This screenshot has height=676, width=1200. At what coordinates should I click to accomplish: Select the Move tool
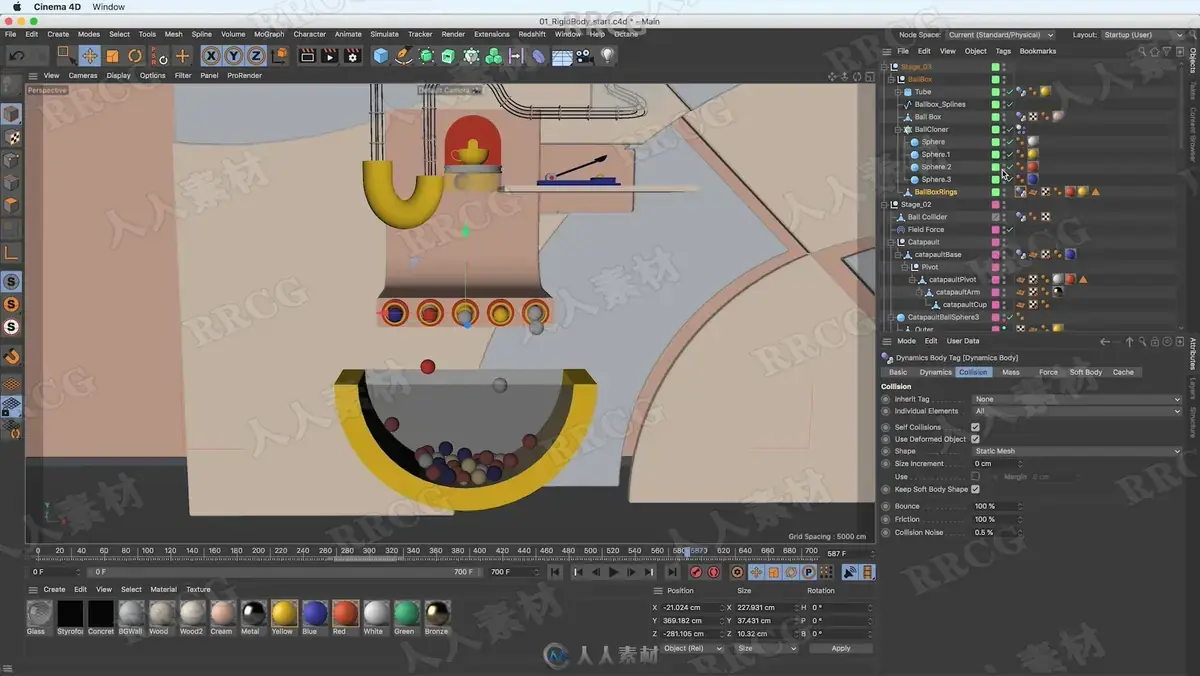coord(89,56)
